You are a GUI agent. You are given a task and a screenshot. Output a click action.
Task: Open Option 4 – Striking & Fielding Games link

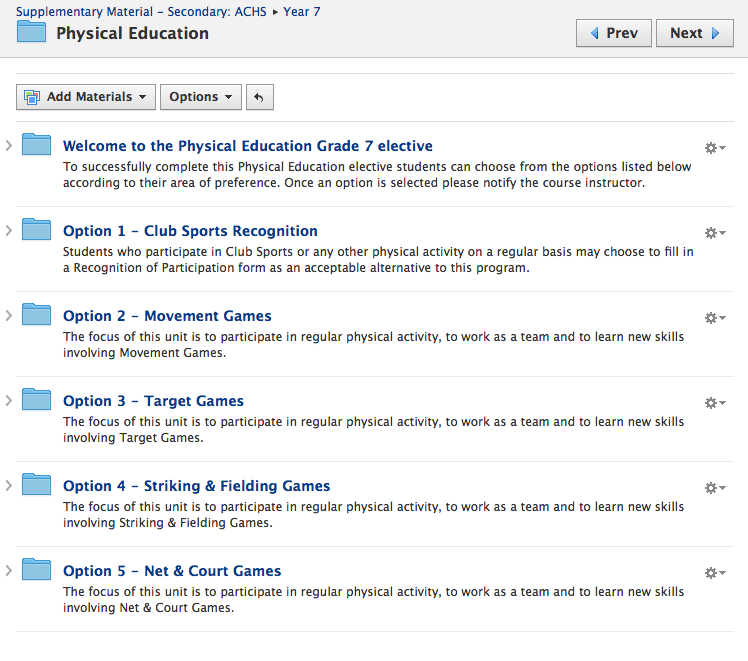(x=197, y=486)
